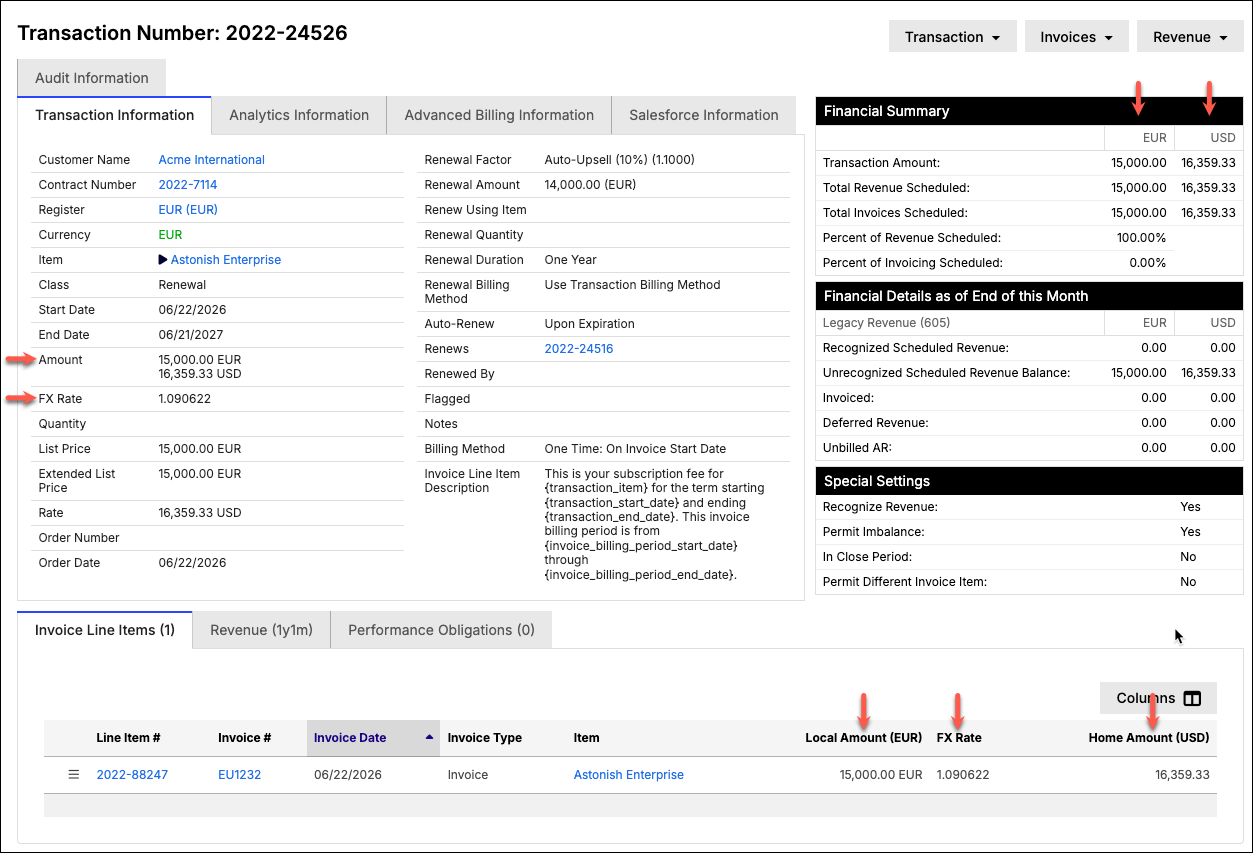Image resolution: width=1253 pixels, height=853 pixels.
Task: Open Advanced Billing Information tab
Action: coord(499,115)
